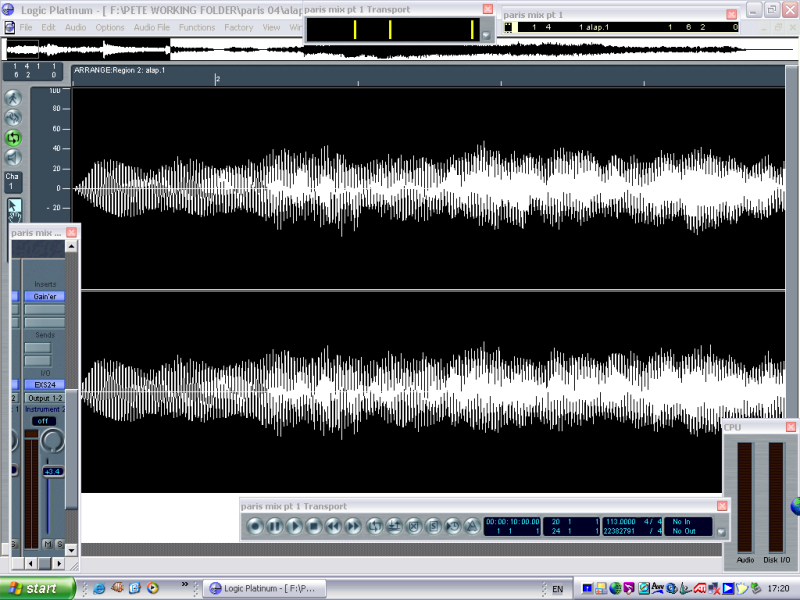Open the Audio File menu
This screenshot has width=800, height=600.
(x=151, y=27)
